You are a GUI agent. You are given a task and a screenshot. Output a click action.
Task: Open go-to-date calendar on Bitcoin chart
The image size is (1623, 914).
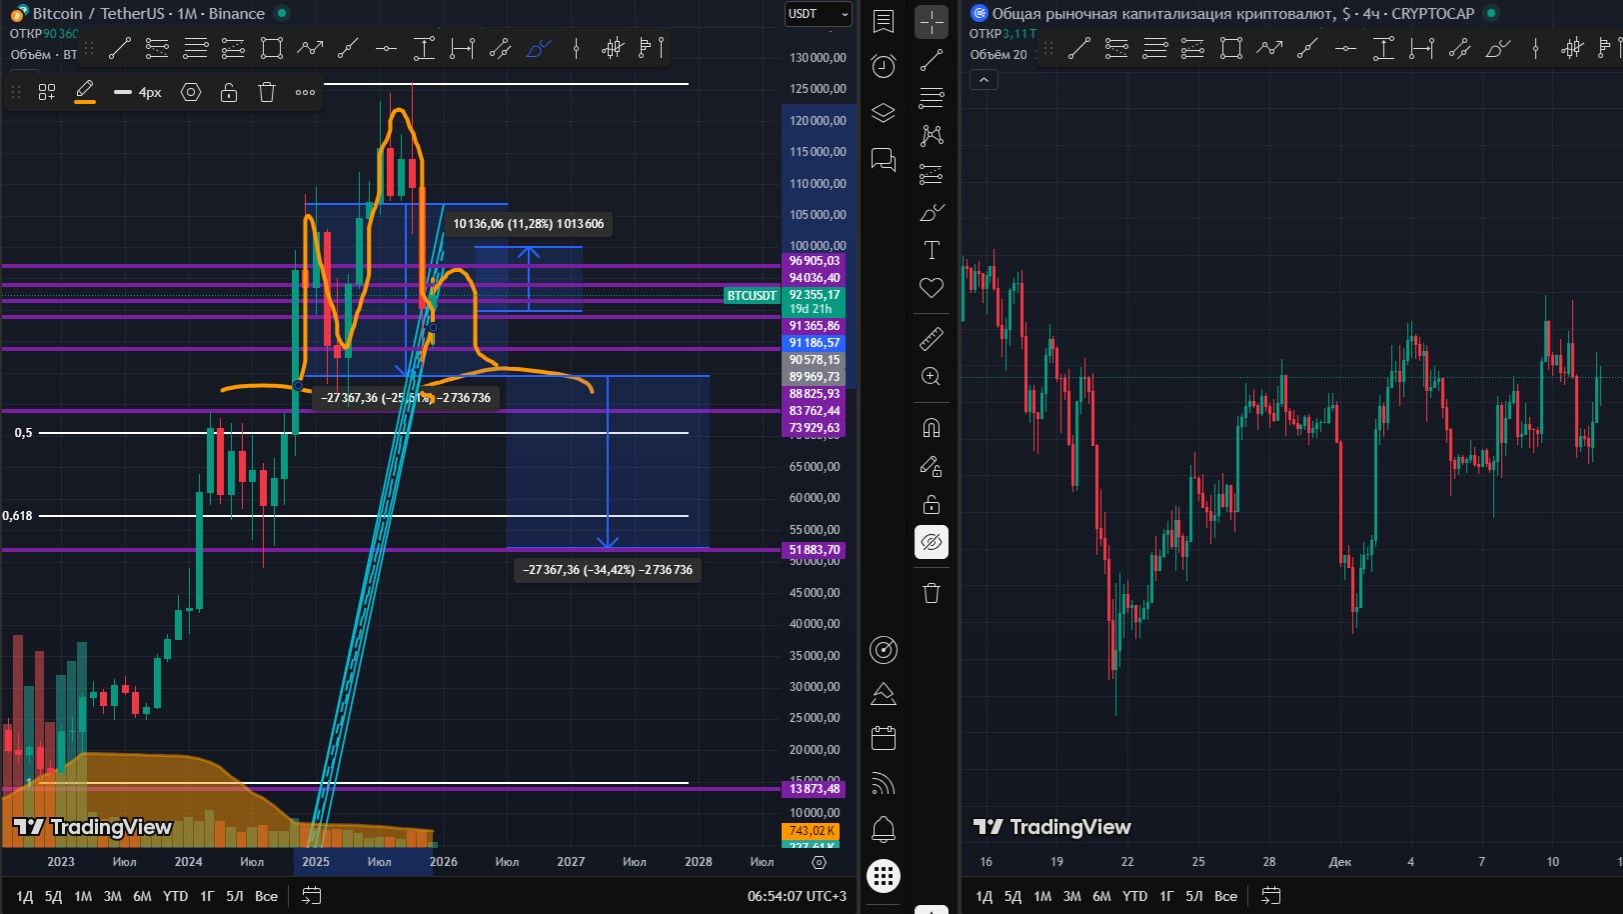coord(312,896)
